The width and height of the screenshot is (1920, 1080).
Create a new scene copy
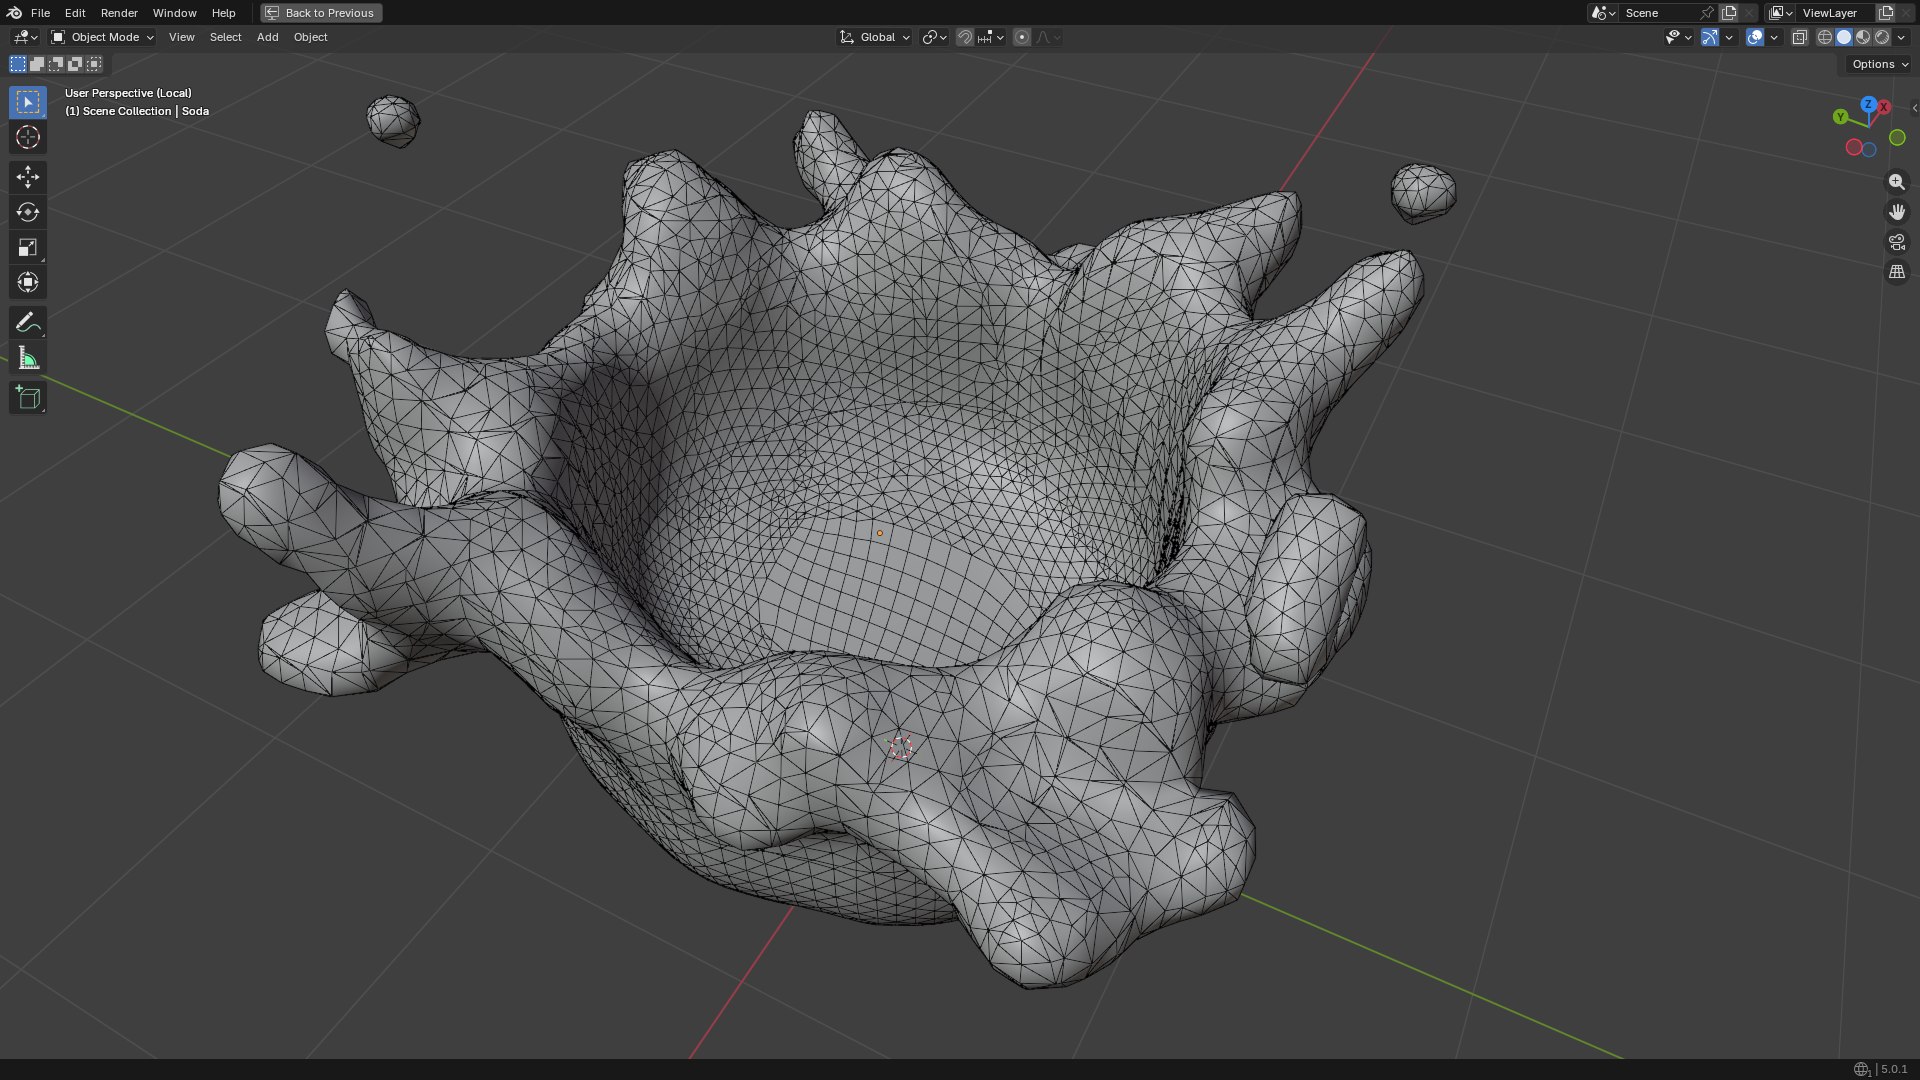point(1729,13)
